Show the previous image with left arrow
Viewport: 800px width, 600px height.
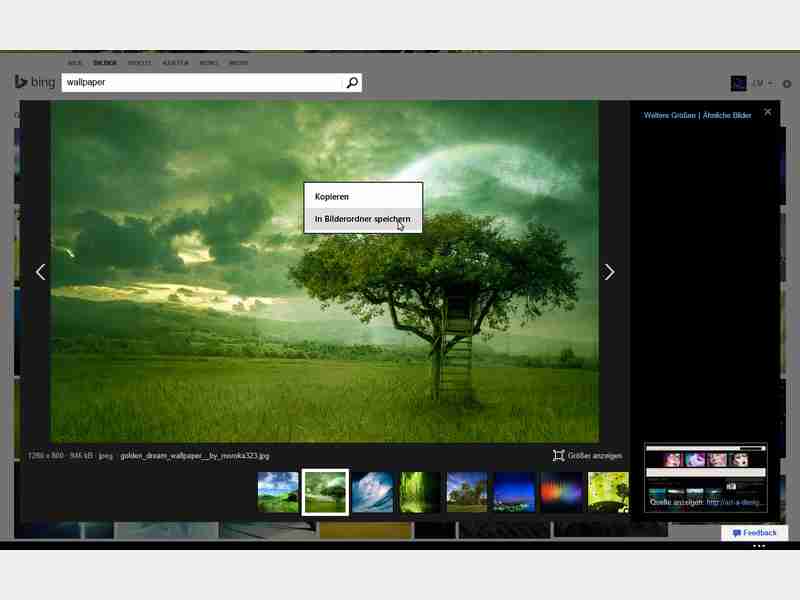(41, 272)
